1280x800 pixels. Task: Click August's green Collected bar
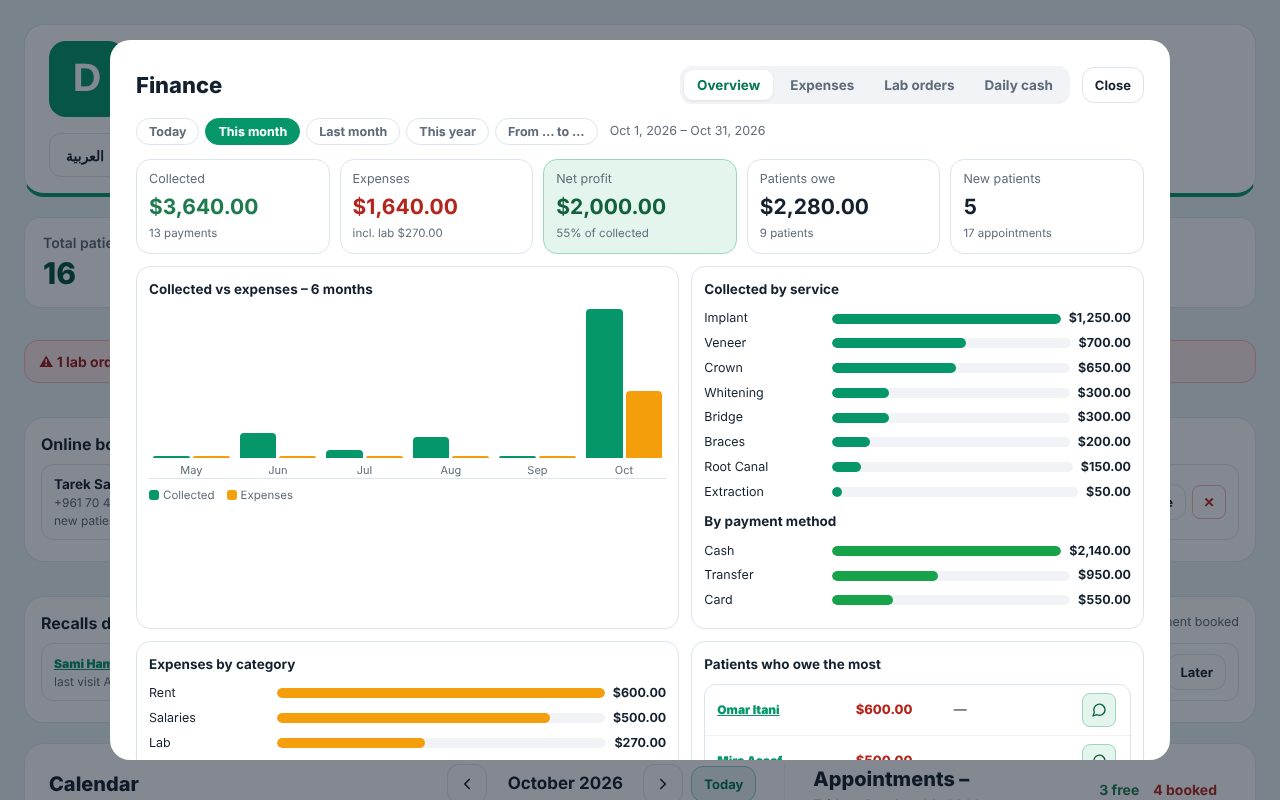pos(431,447)
